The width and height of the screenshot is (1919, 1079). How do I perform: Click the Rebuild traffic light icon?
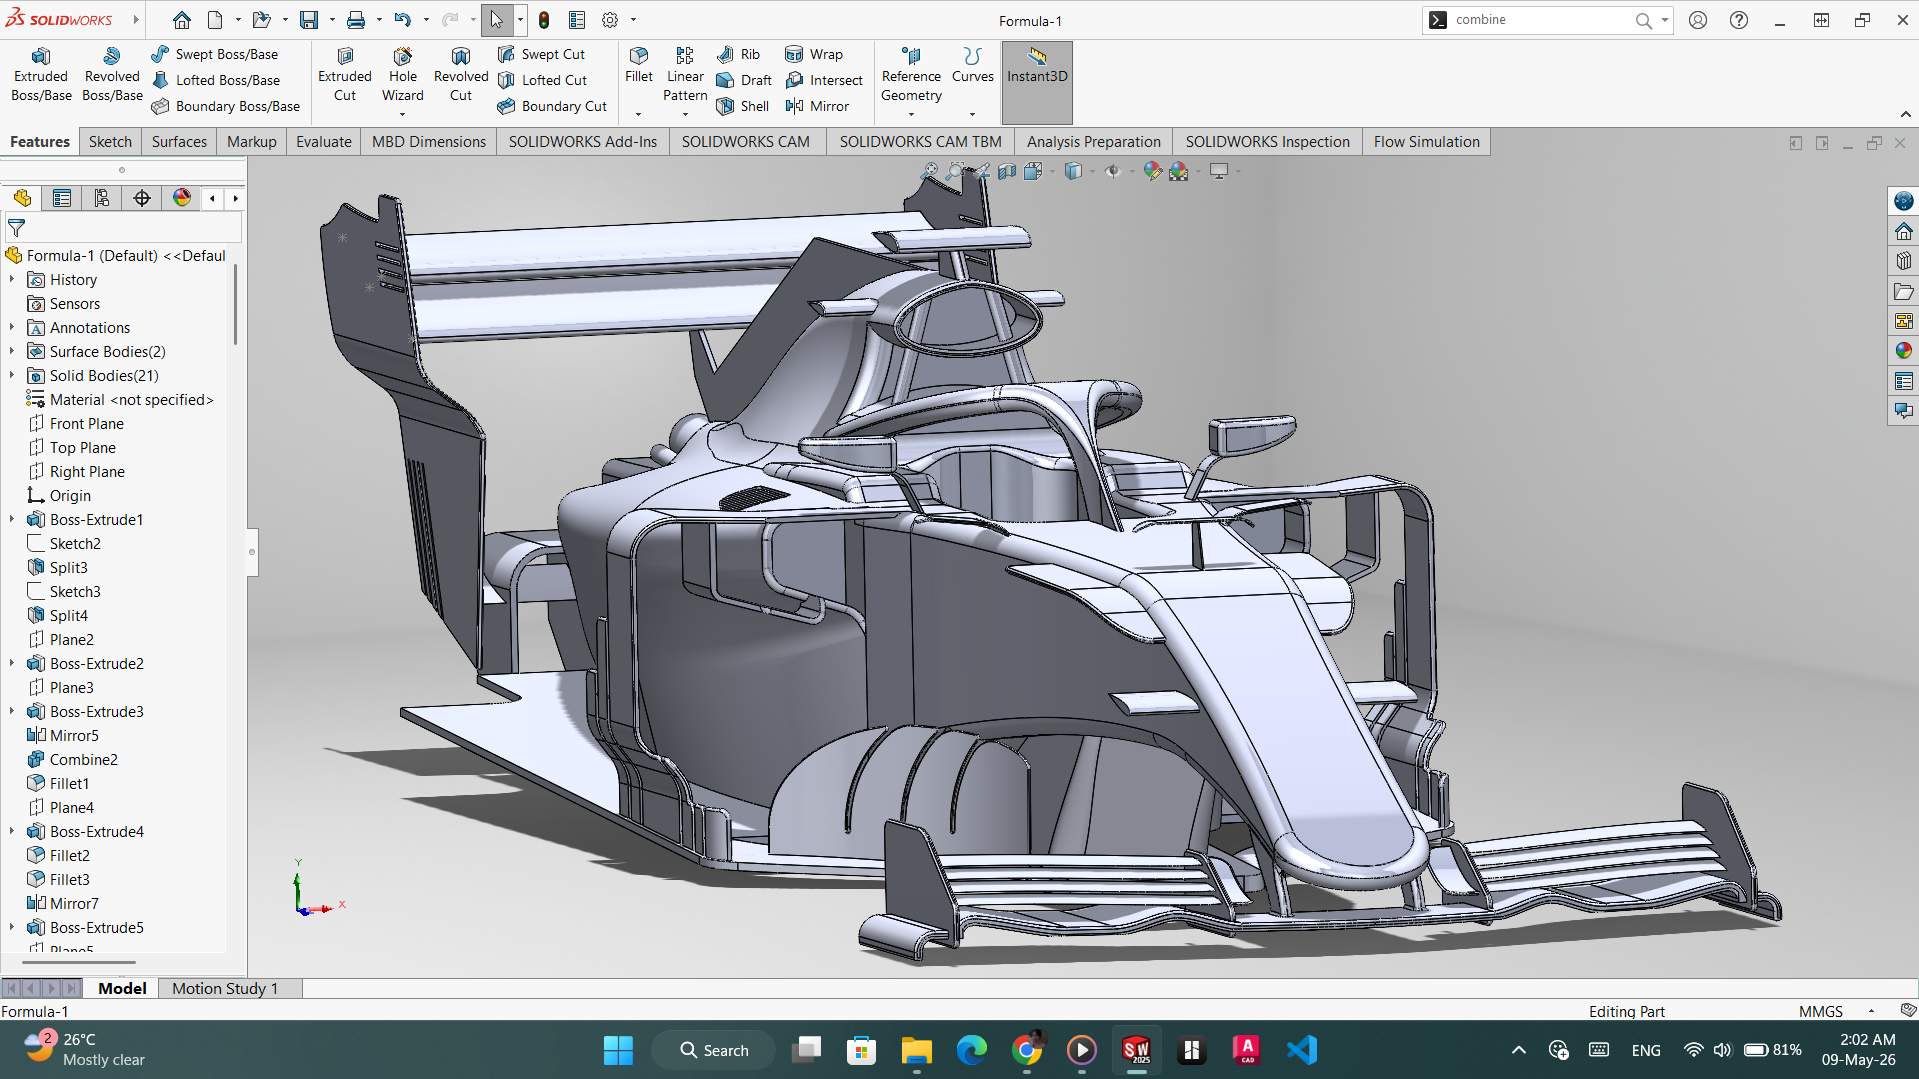pos(544,20)
